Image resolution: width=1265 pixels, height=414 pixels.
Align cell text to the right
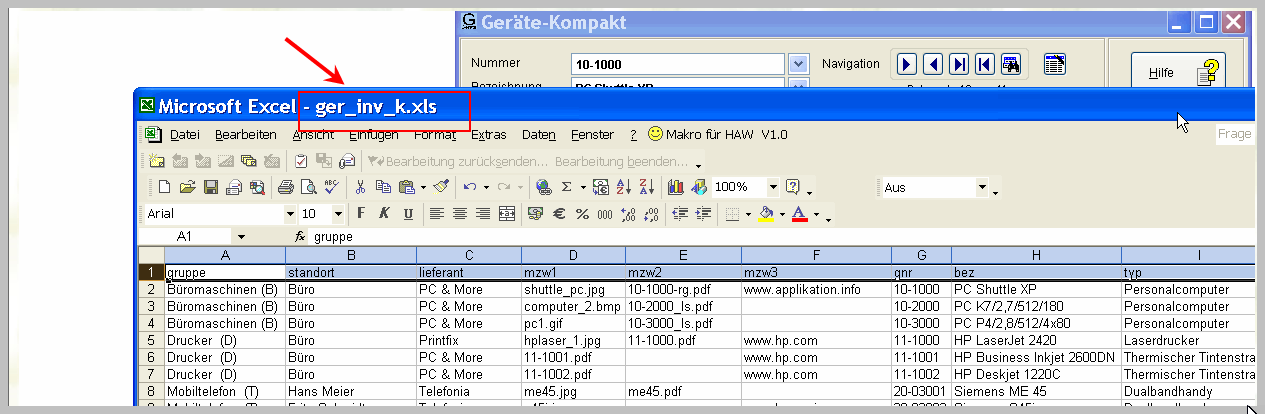(x=482, y=213)
